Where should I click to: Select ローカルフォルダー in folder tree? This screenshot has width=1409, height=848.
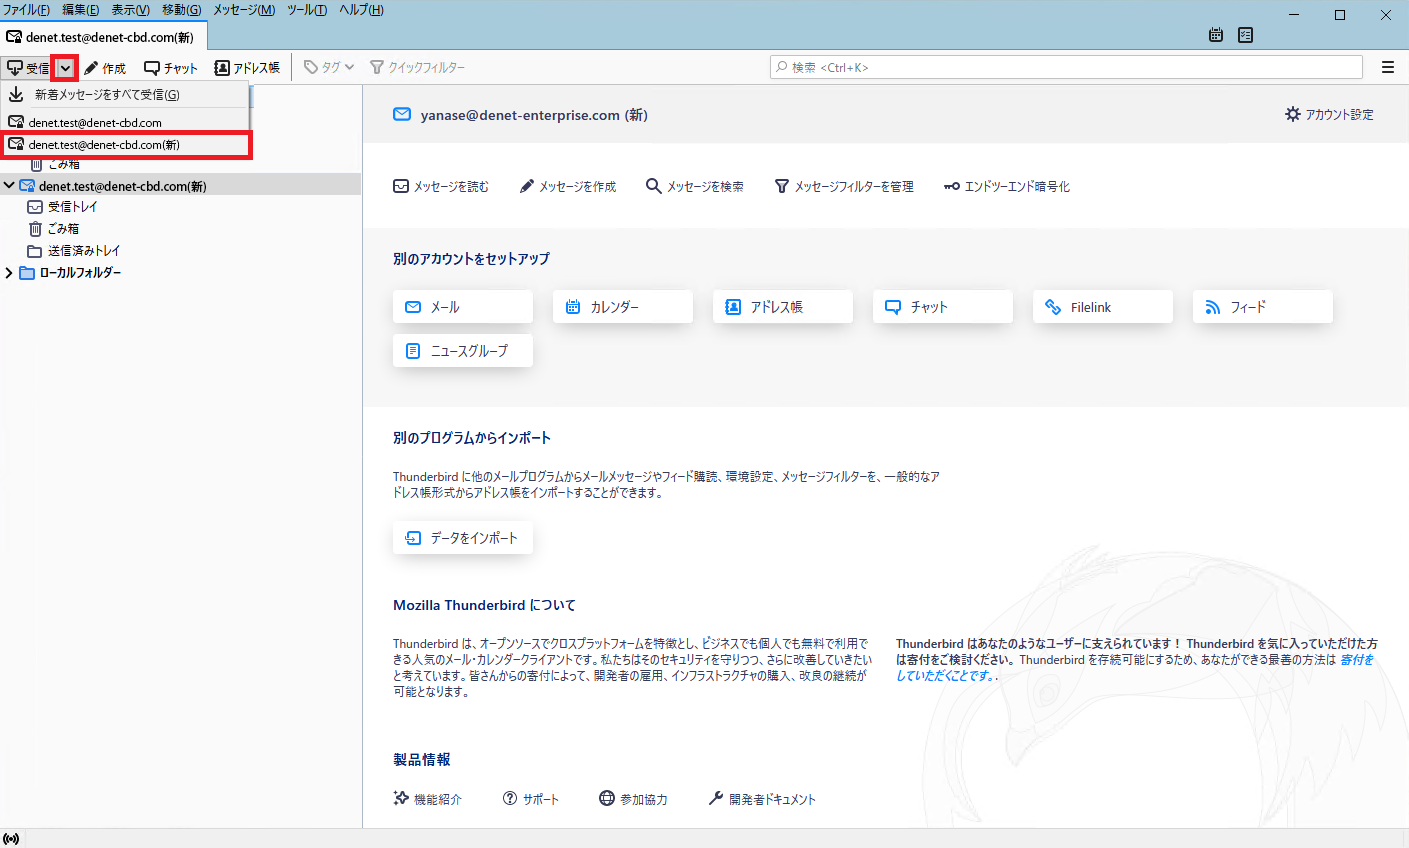tap(80, 273)
